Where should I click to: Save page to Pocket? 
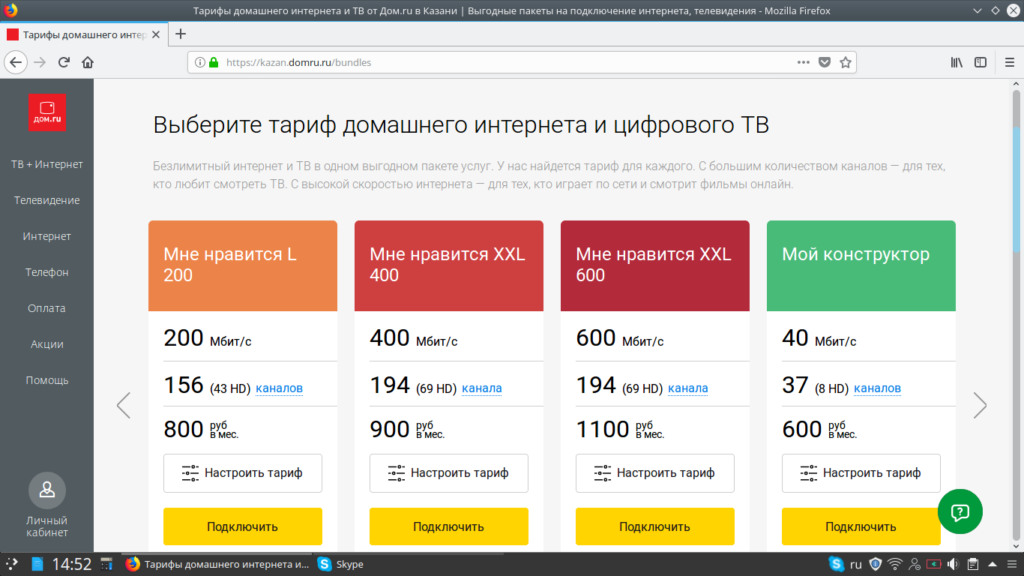coord(824,63)
